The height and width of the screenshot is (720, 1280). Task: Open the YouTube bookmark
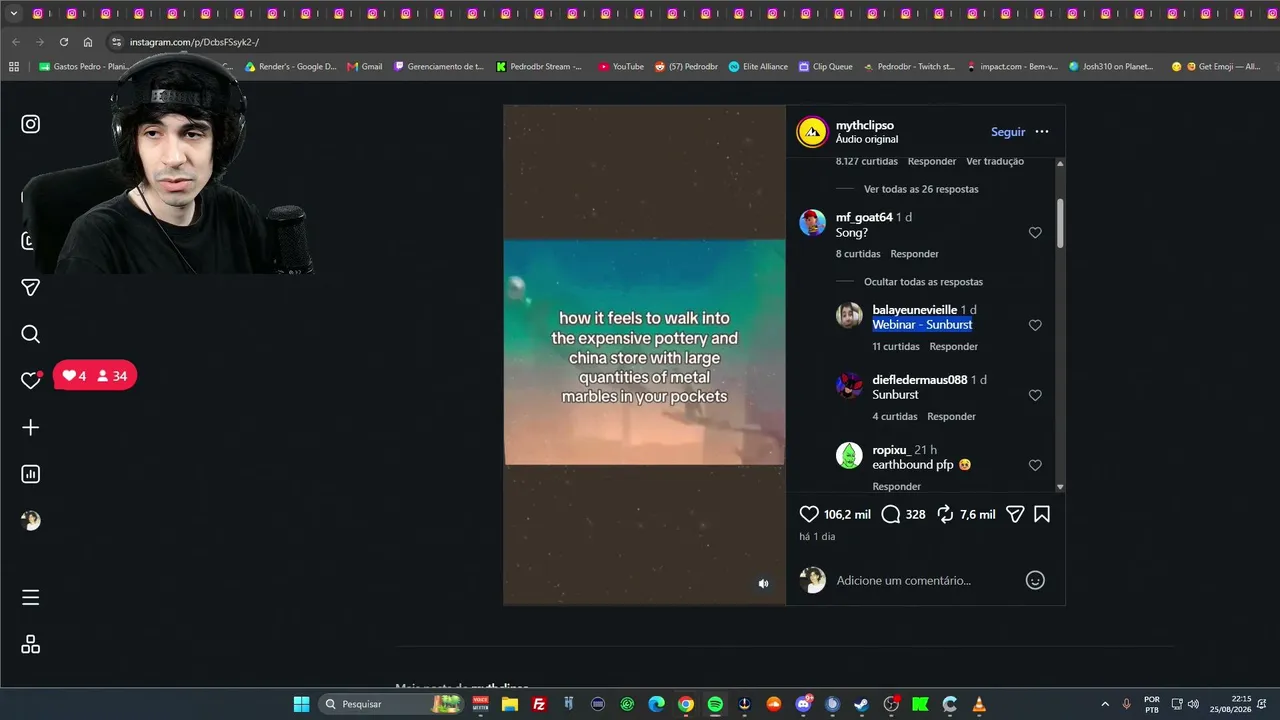pyautogui.click(x=621, y=67)
